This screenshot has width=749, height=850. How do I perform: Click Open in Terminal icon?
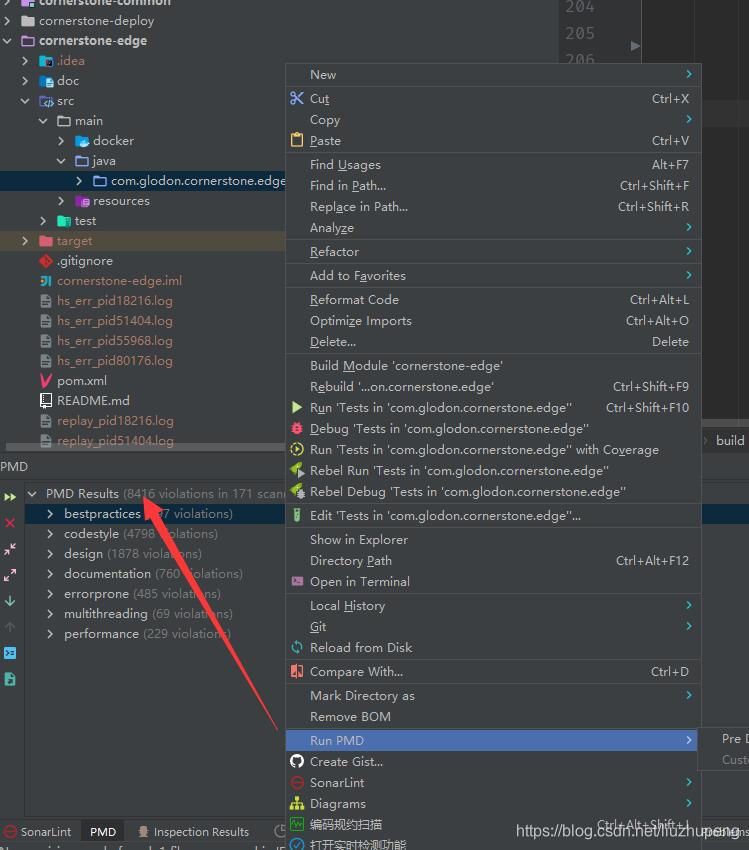pos(297,581)
